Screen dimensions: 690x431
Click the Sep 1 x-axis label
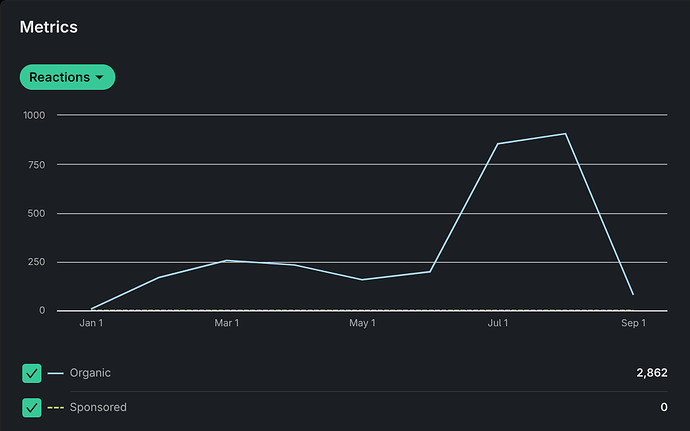(633, 323)
